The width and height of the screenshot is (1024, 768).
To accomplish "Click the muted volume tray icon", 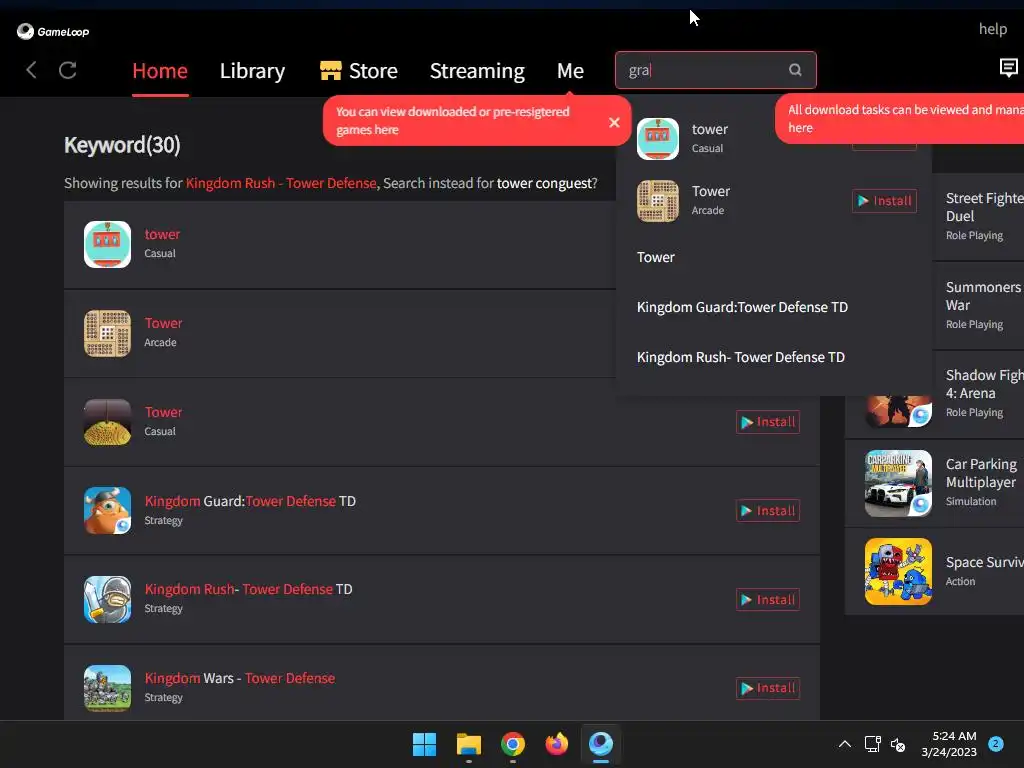I will 898,744.
